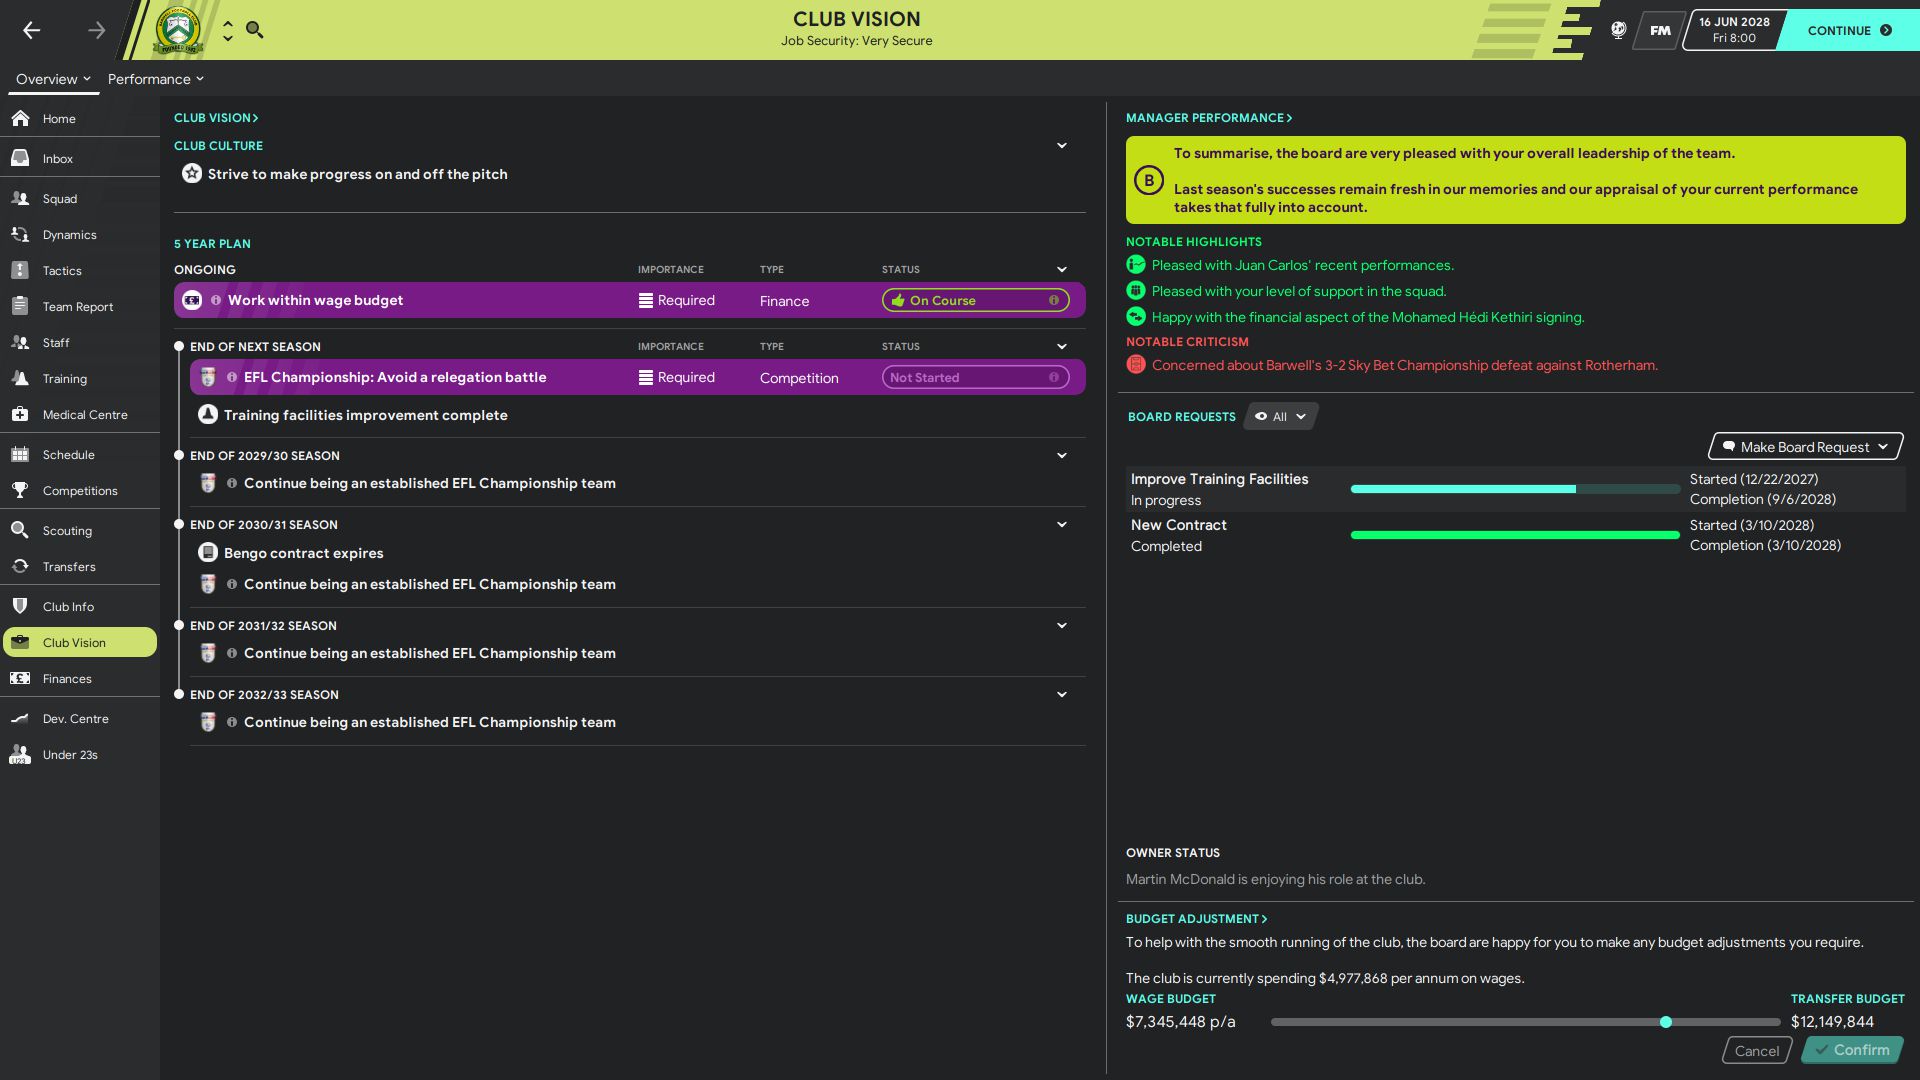This screenshot has width=1920, height=1080.
Task: Collapse the End of 2031/32 Season section
Action: click(x=1062, y=625)
